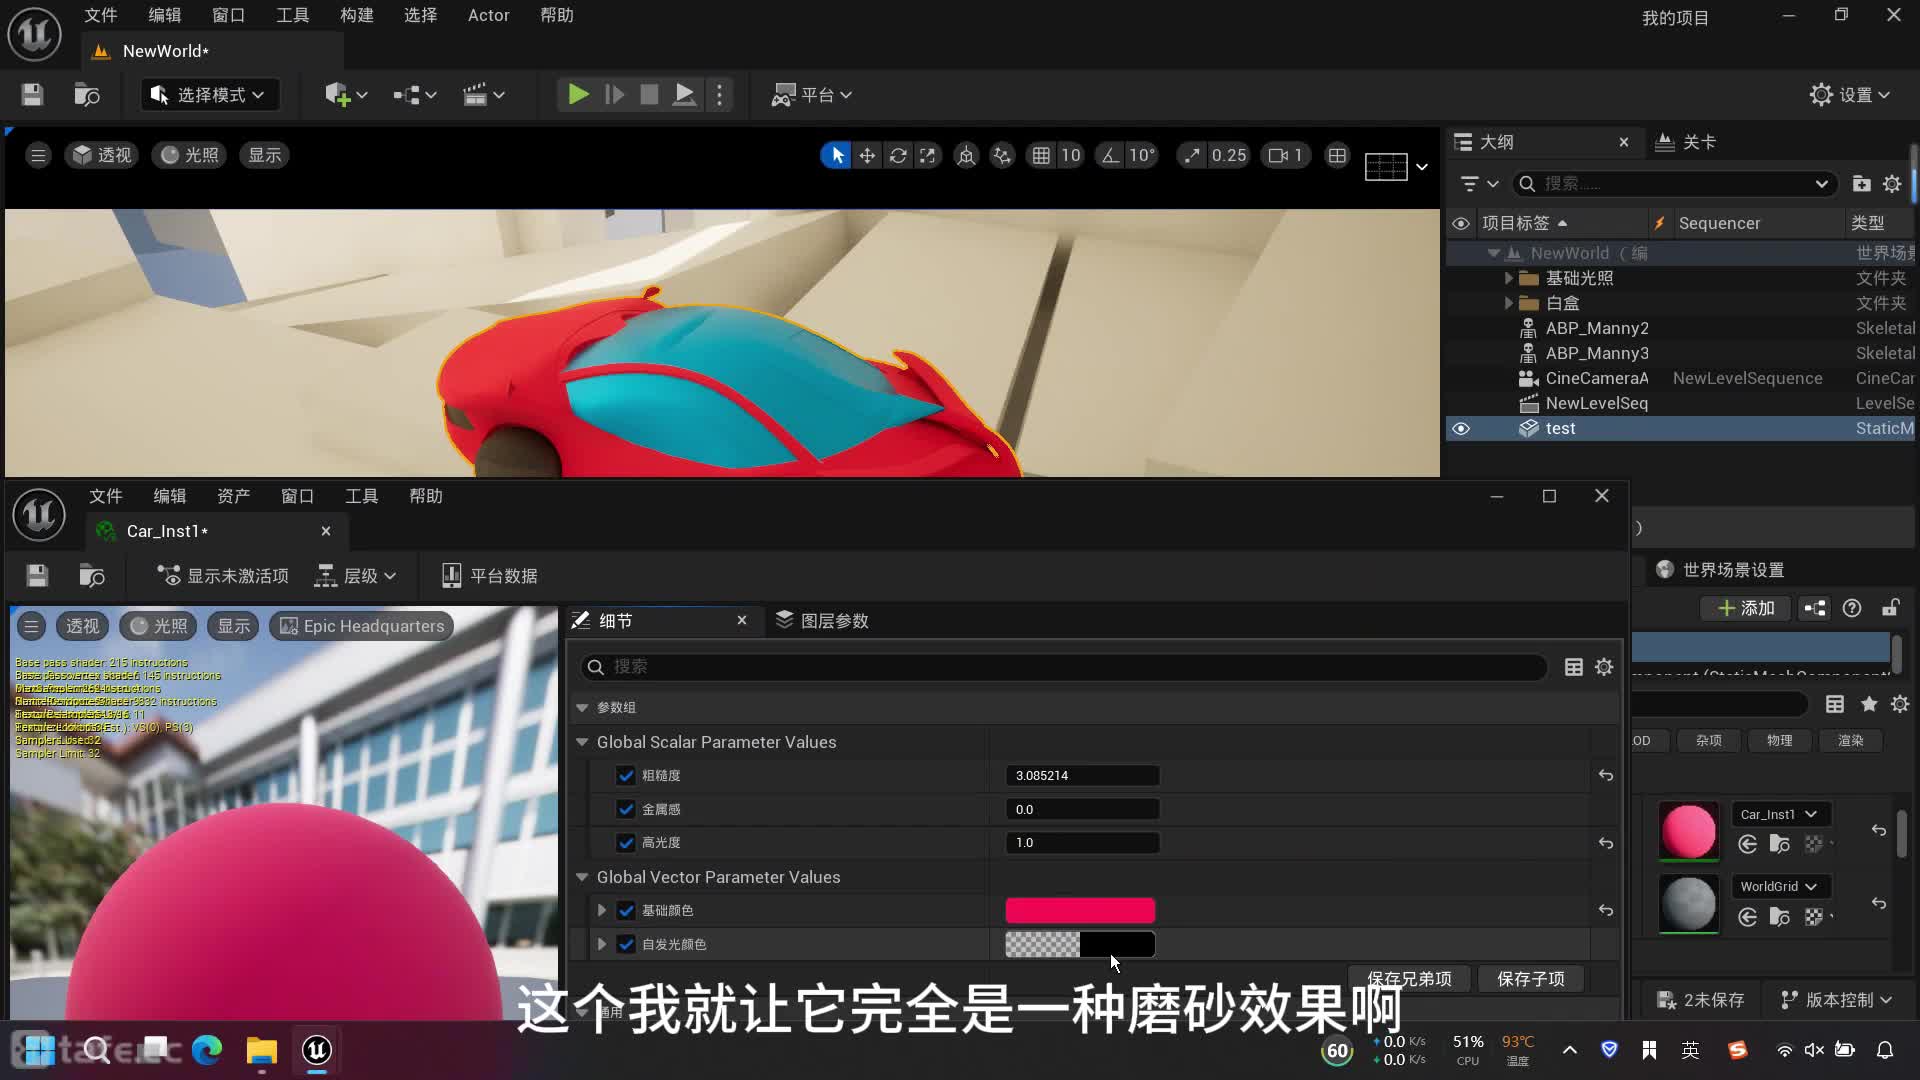The width and height of the screenshot is (1920, 1080).
Task: Click 显示未激活项 show inactive button
Action: tap(223, 576)
